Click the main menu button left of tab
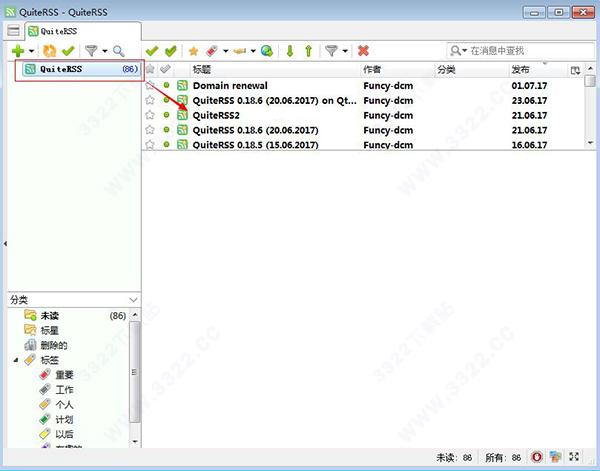Viewport: 600px width, 471px height. click(x=13, y=31)
